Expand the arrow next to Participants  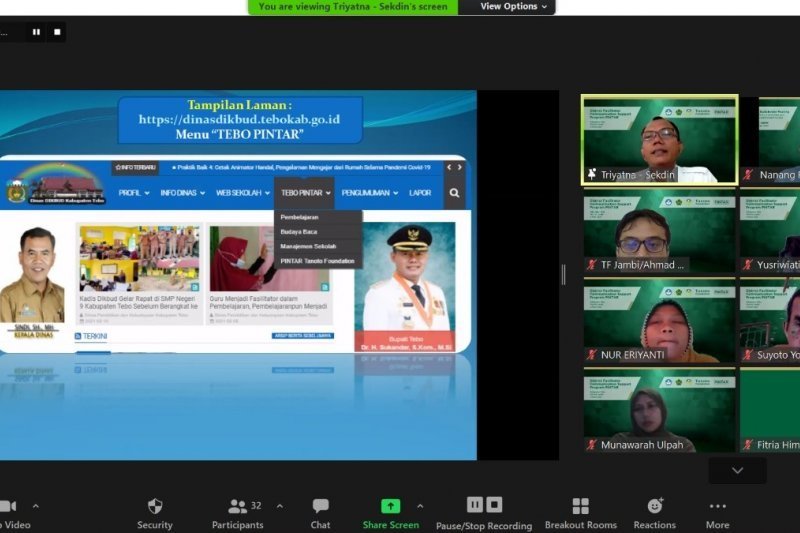click(279, 506)
